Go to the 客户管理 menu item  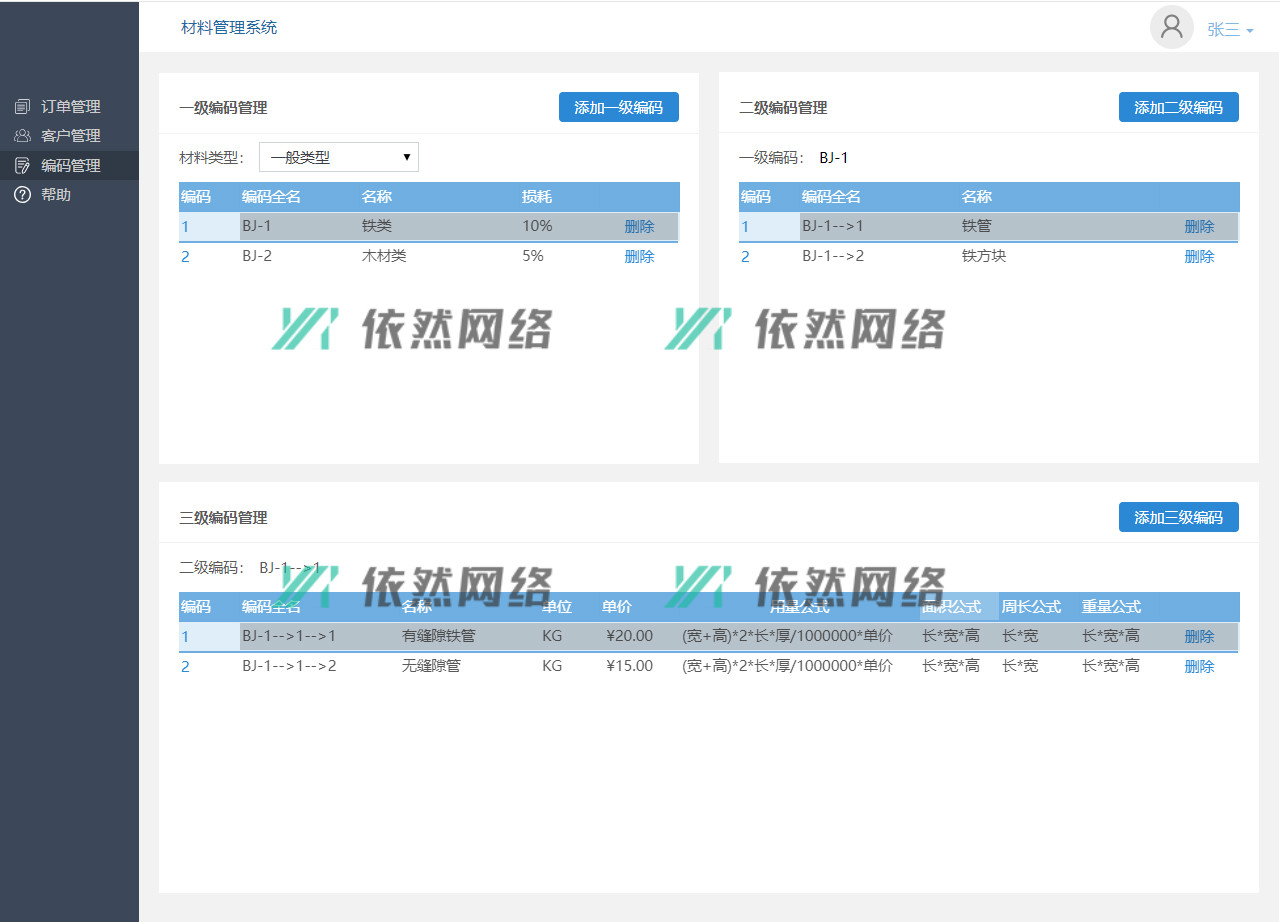click(70, 136)
